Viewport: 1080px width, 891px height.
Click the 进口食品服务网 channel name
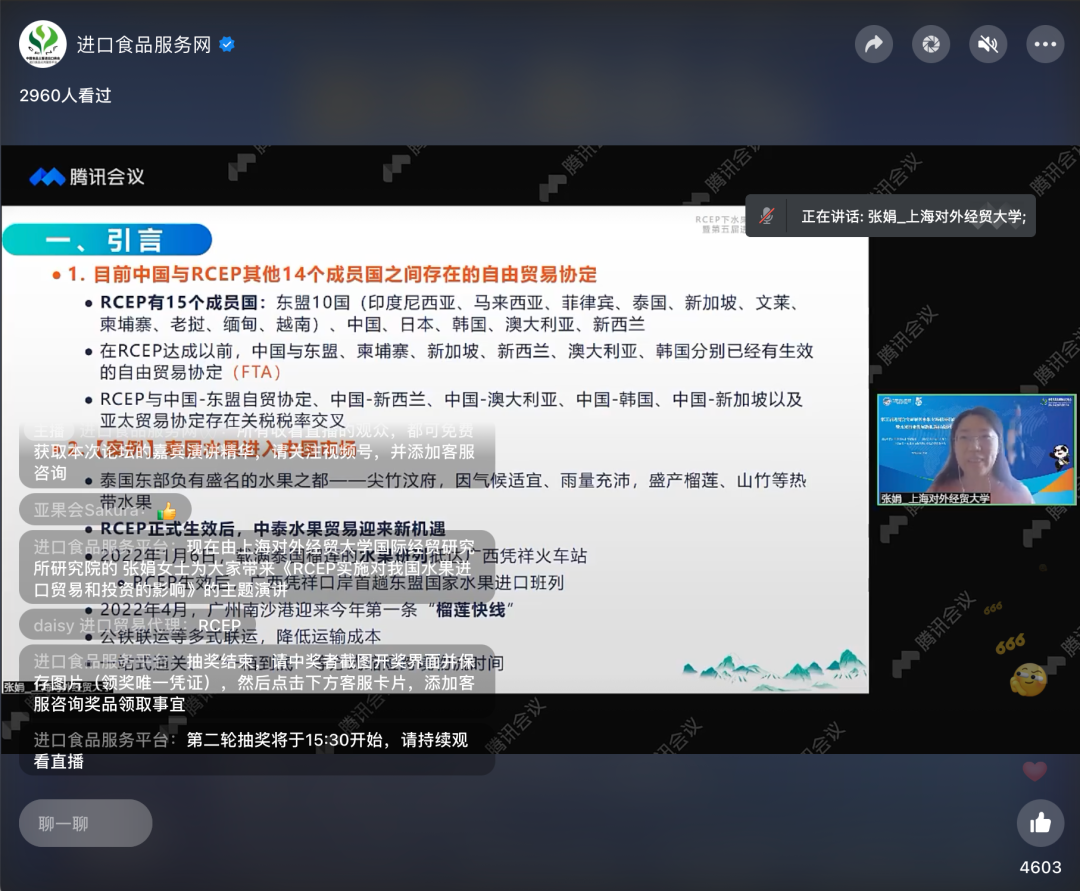point(144,45)
